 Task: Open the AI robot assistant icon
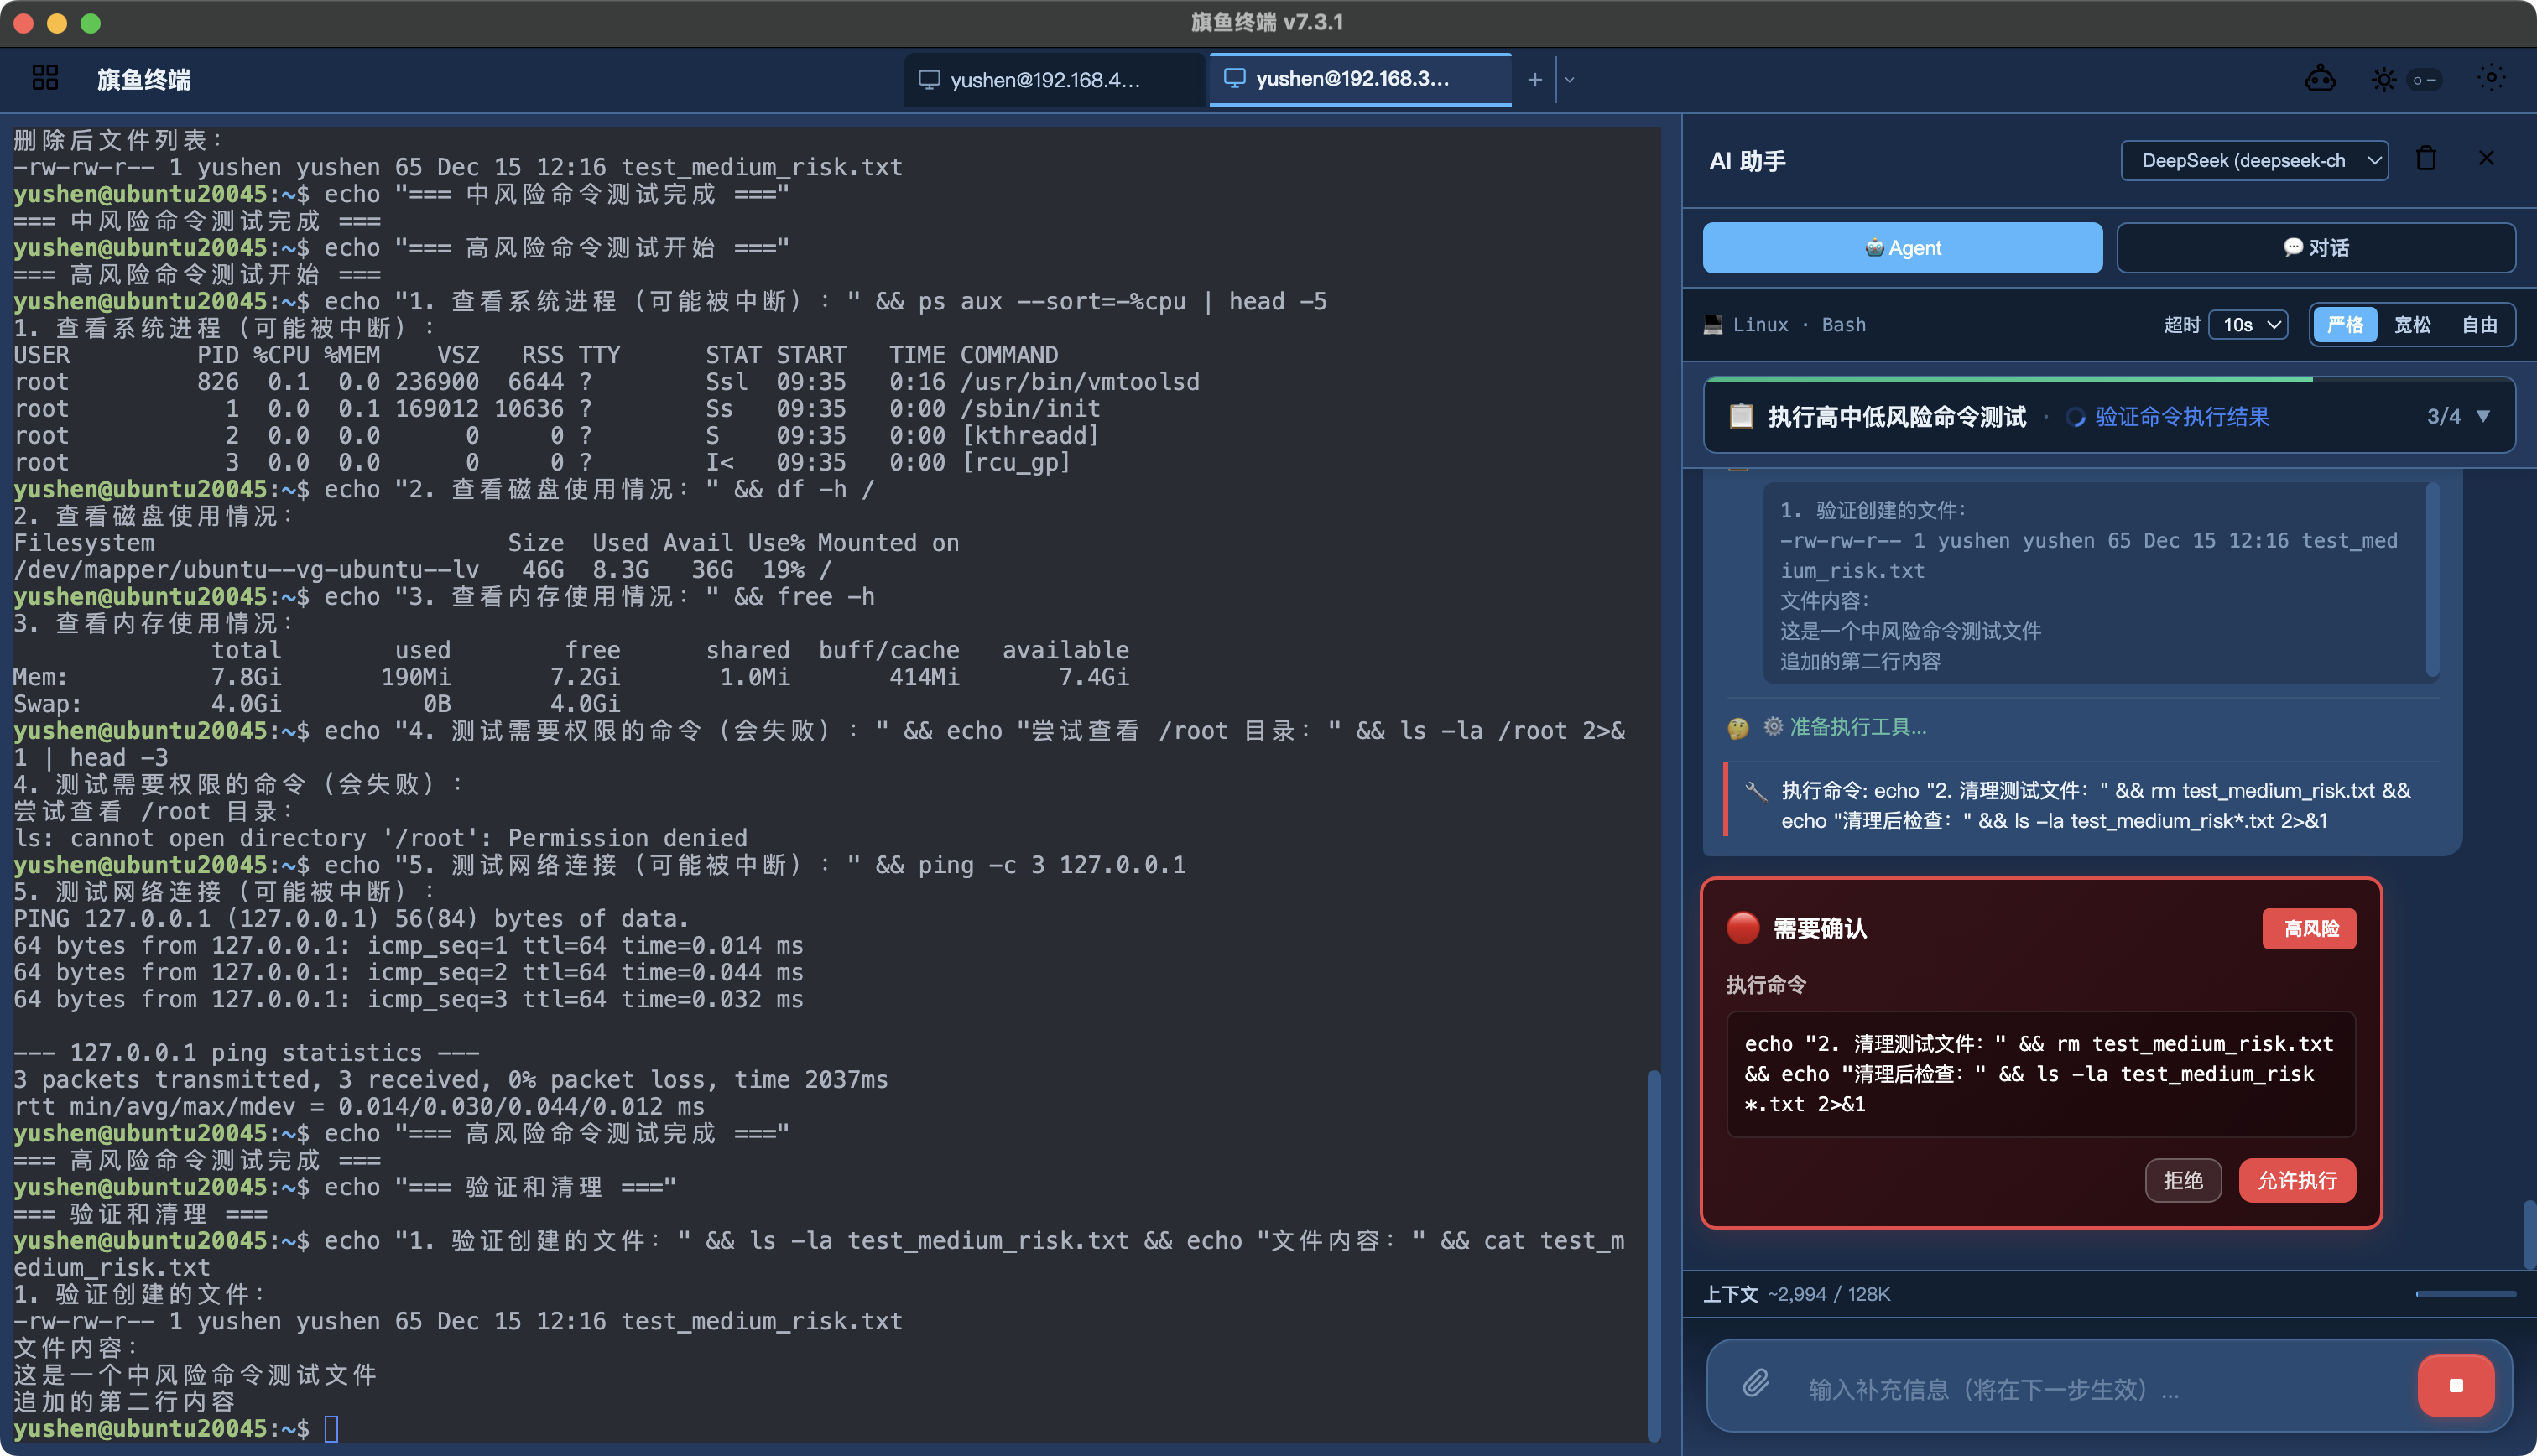[x=2320, y=79]
